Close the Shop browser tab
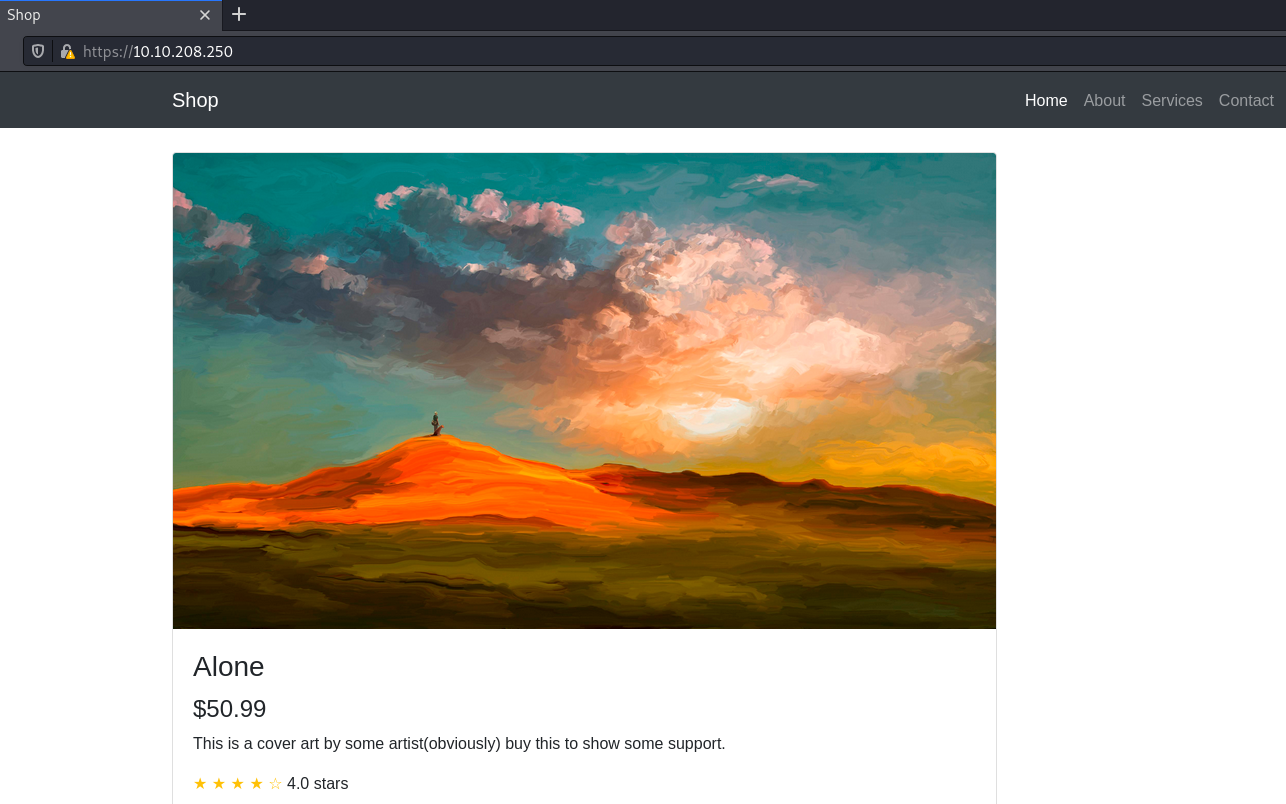This screenshot has width=1286, height=804. [205, 15]
